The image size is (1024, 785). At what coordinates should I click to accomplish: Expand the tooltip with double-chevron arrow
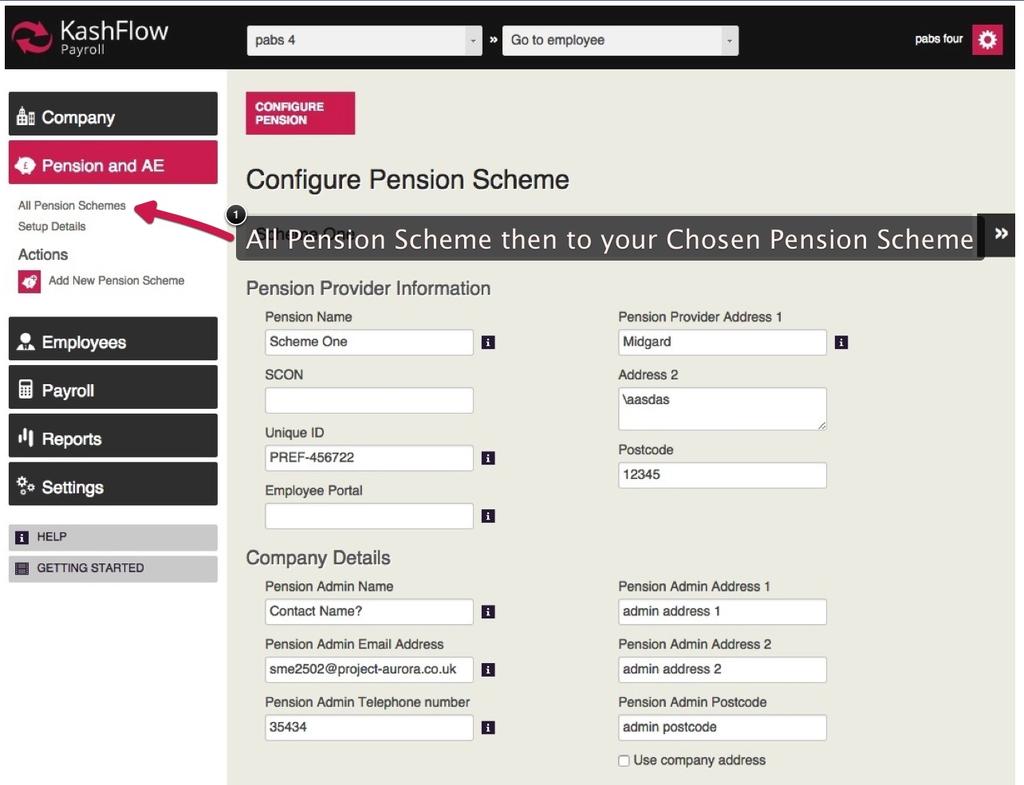coord(1000,234)
